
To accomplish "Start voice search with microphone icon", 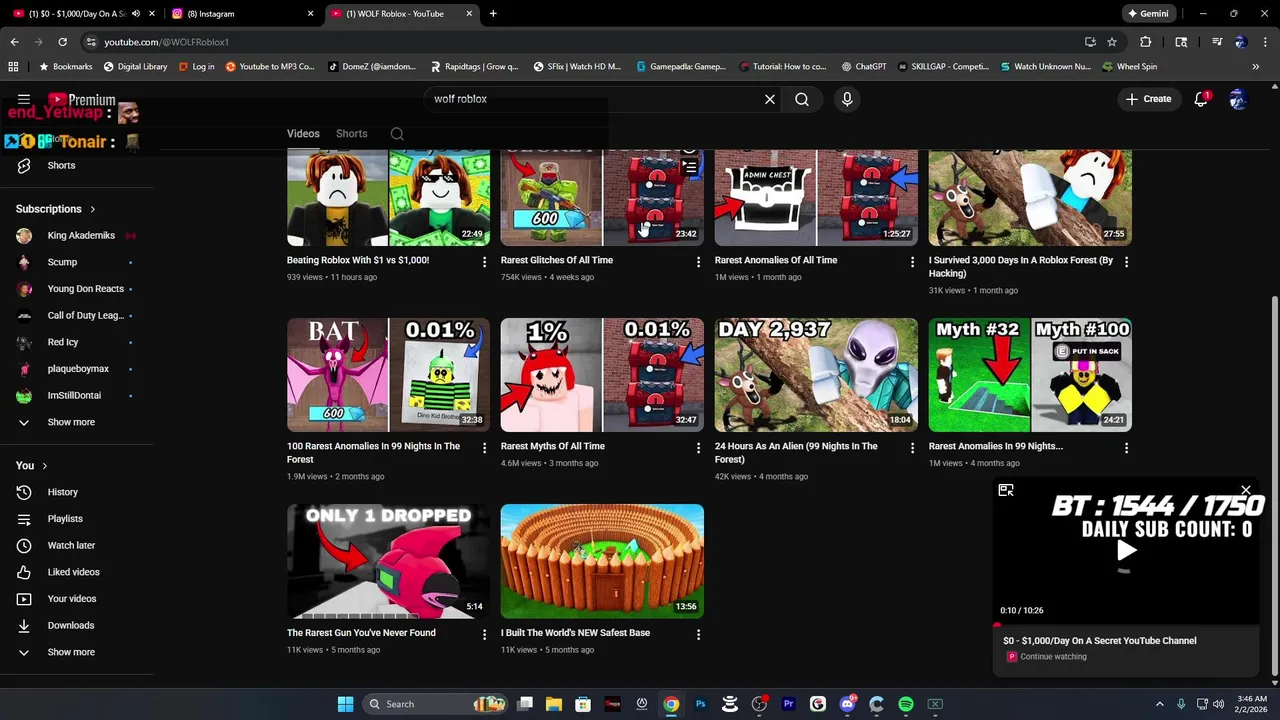I will pos(847,99).
